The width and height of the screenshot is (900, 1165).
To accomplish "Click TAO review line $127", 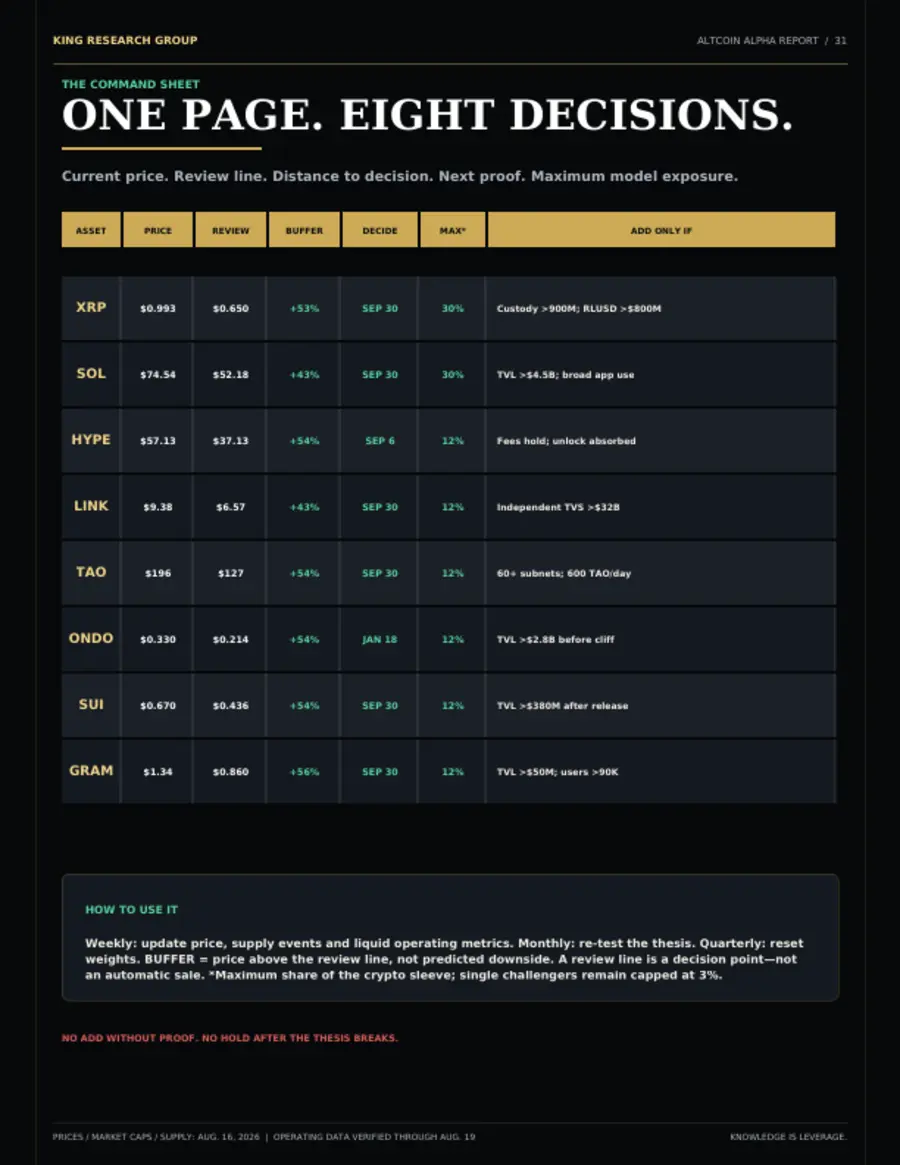I will coord(230,573).
